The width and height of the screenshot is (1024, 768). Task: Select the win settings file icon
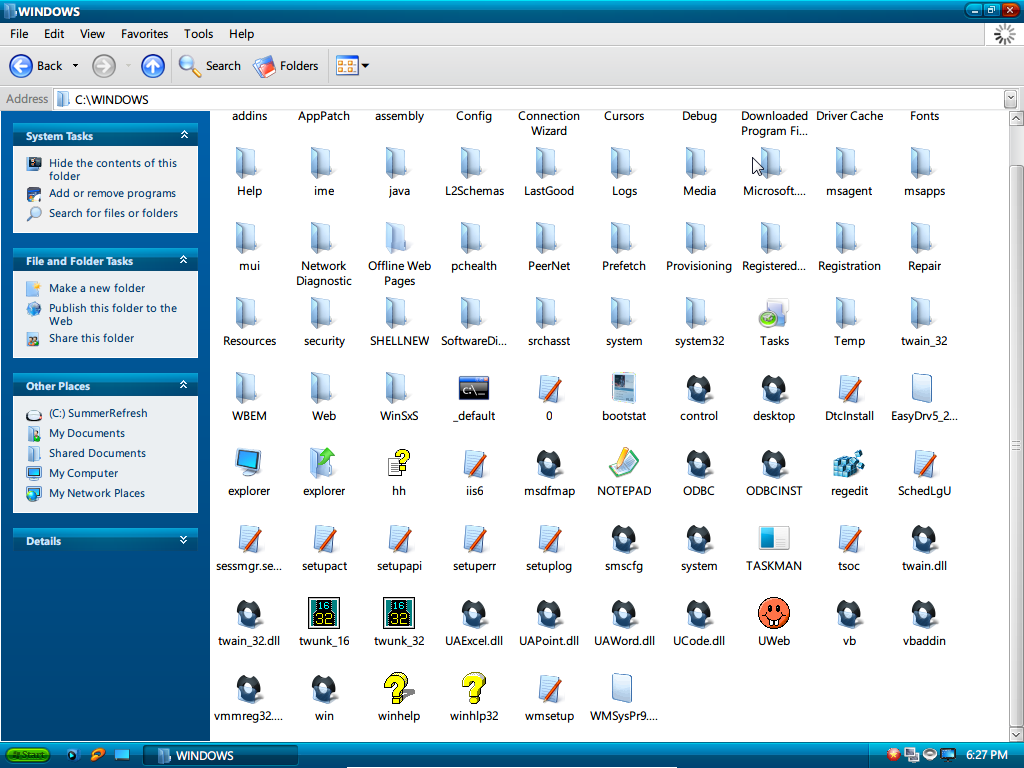tap(324, 688)
